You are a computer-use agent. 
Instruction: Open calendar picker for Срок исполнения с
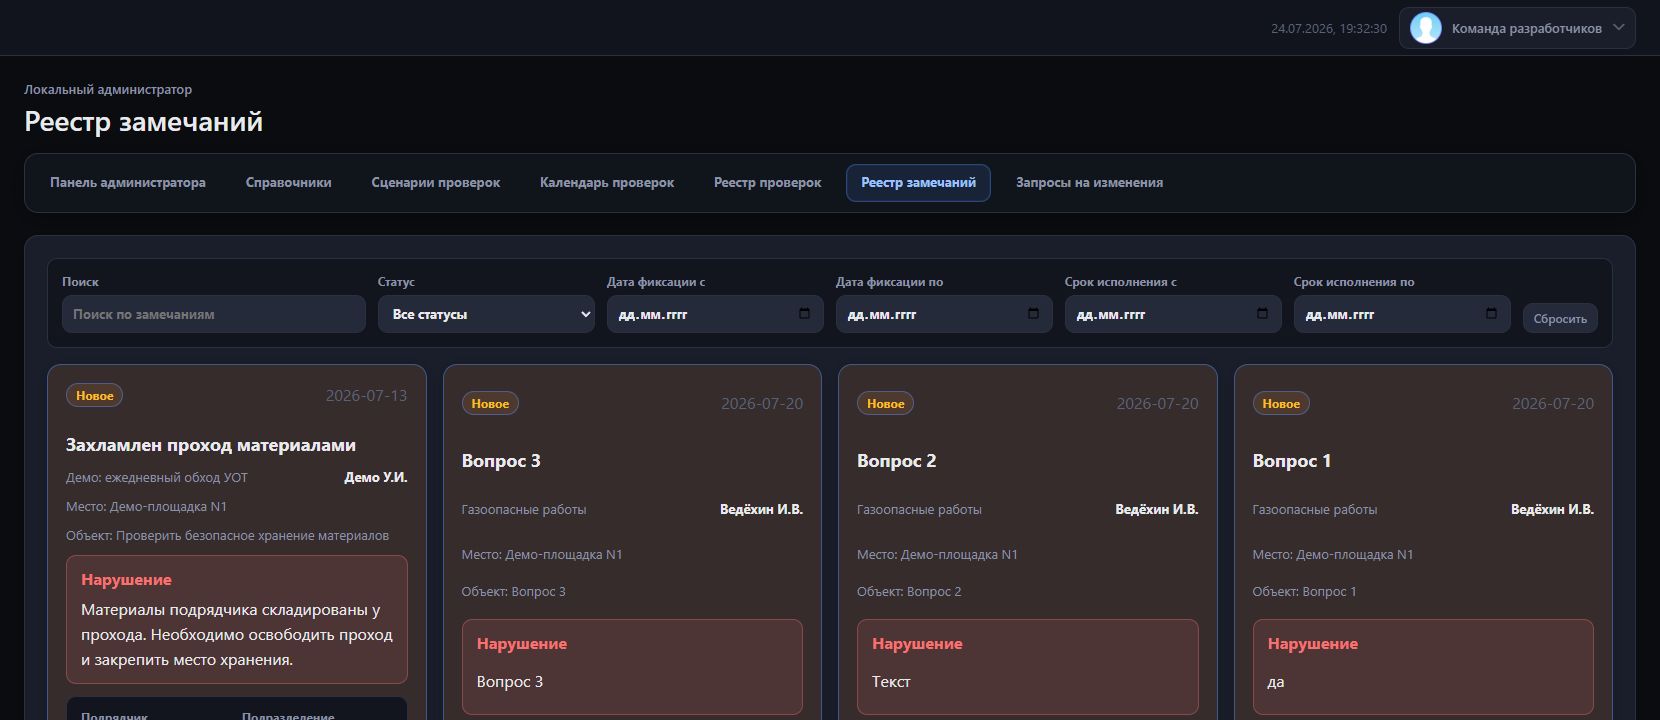point(1262,314)
